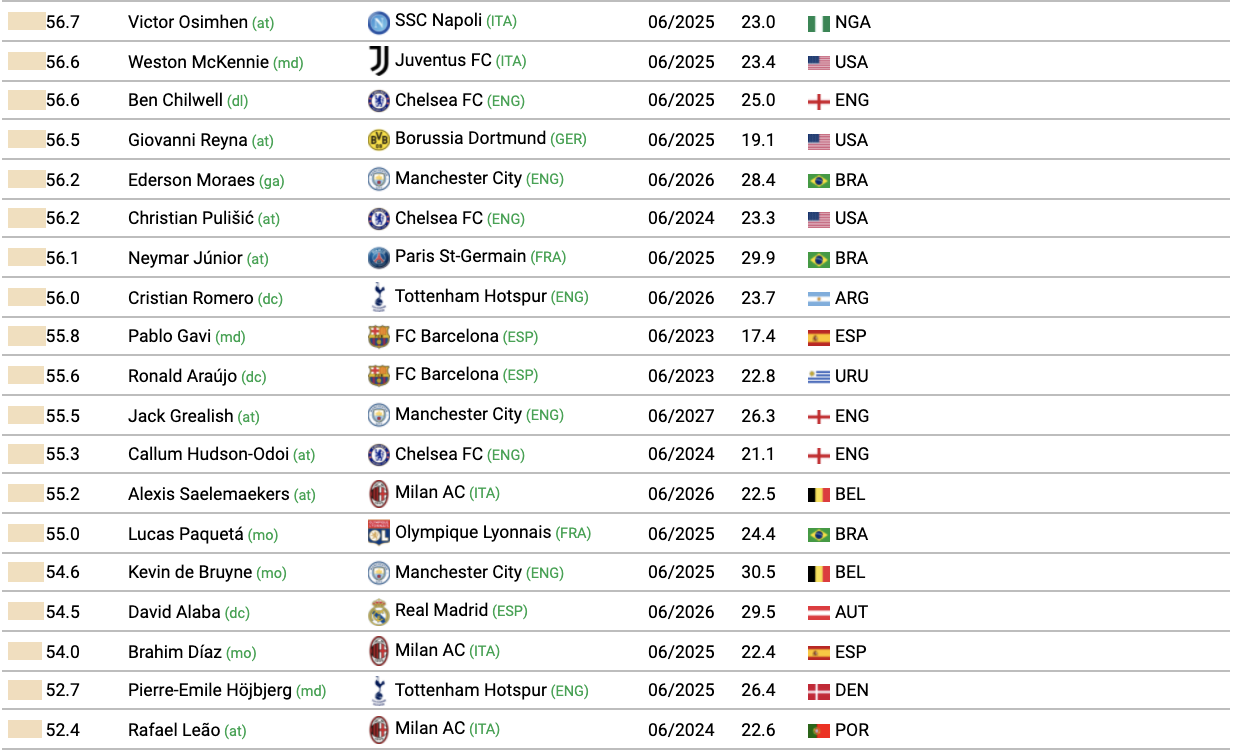Open the Borussia Dortmund club name link

(470, 139)
